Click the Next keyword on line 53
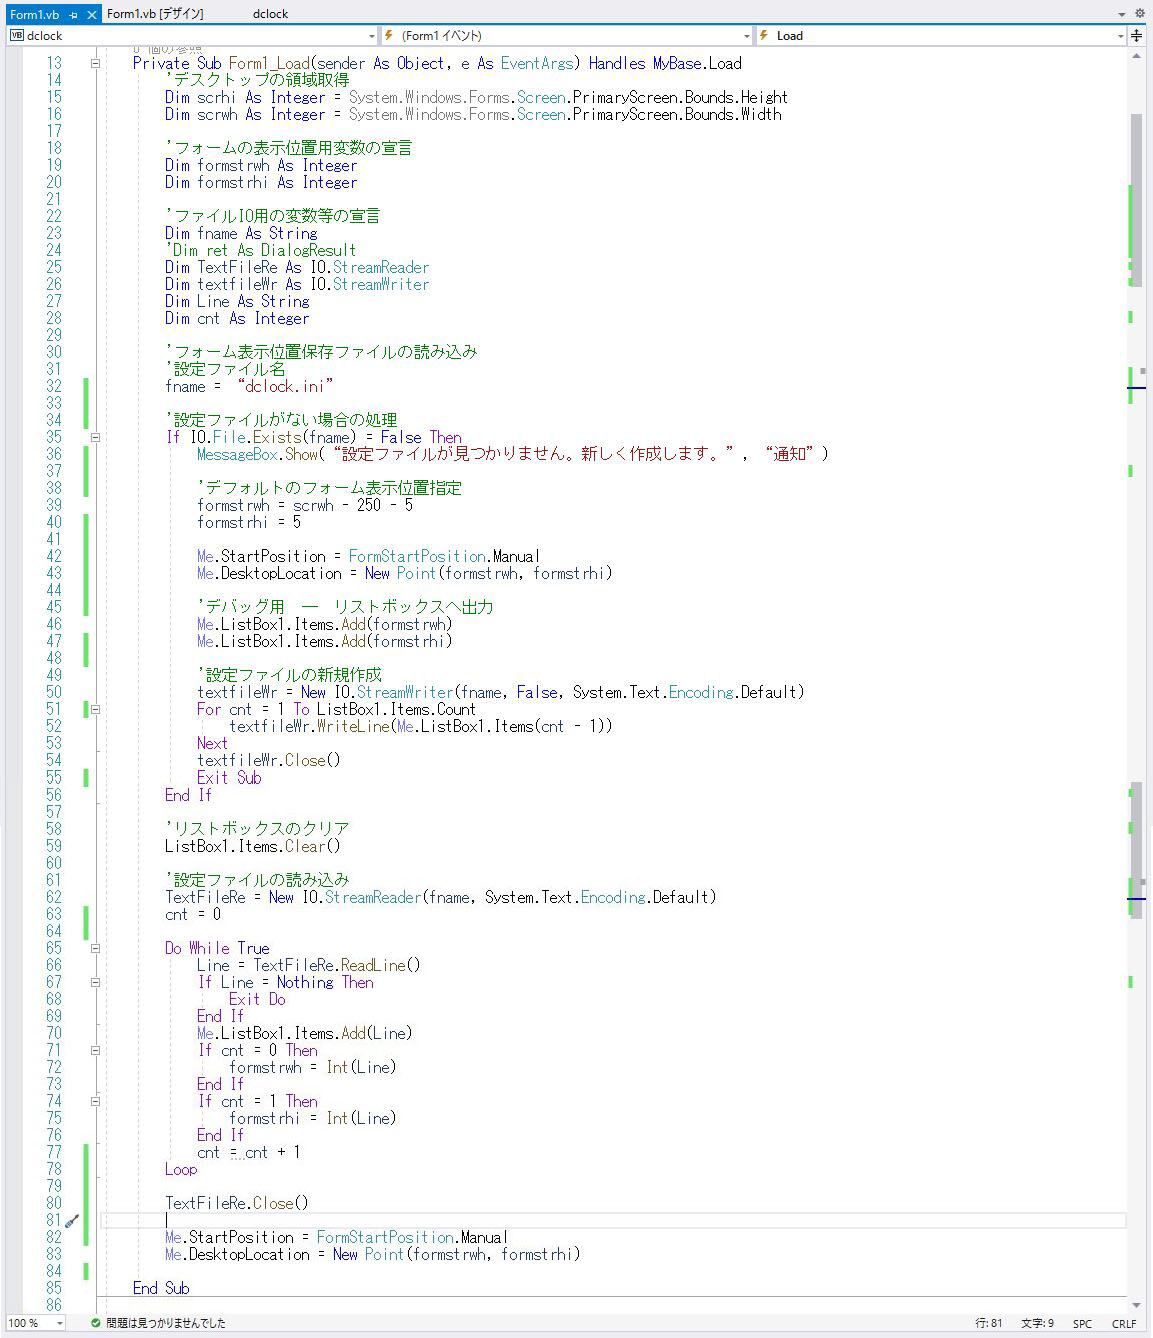Screen dimensions: 1153x1338 (x=212, y=743)
